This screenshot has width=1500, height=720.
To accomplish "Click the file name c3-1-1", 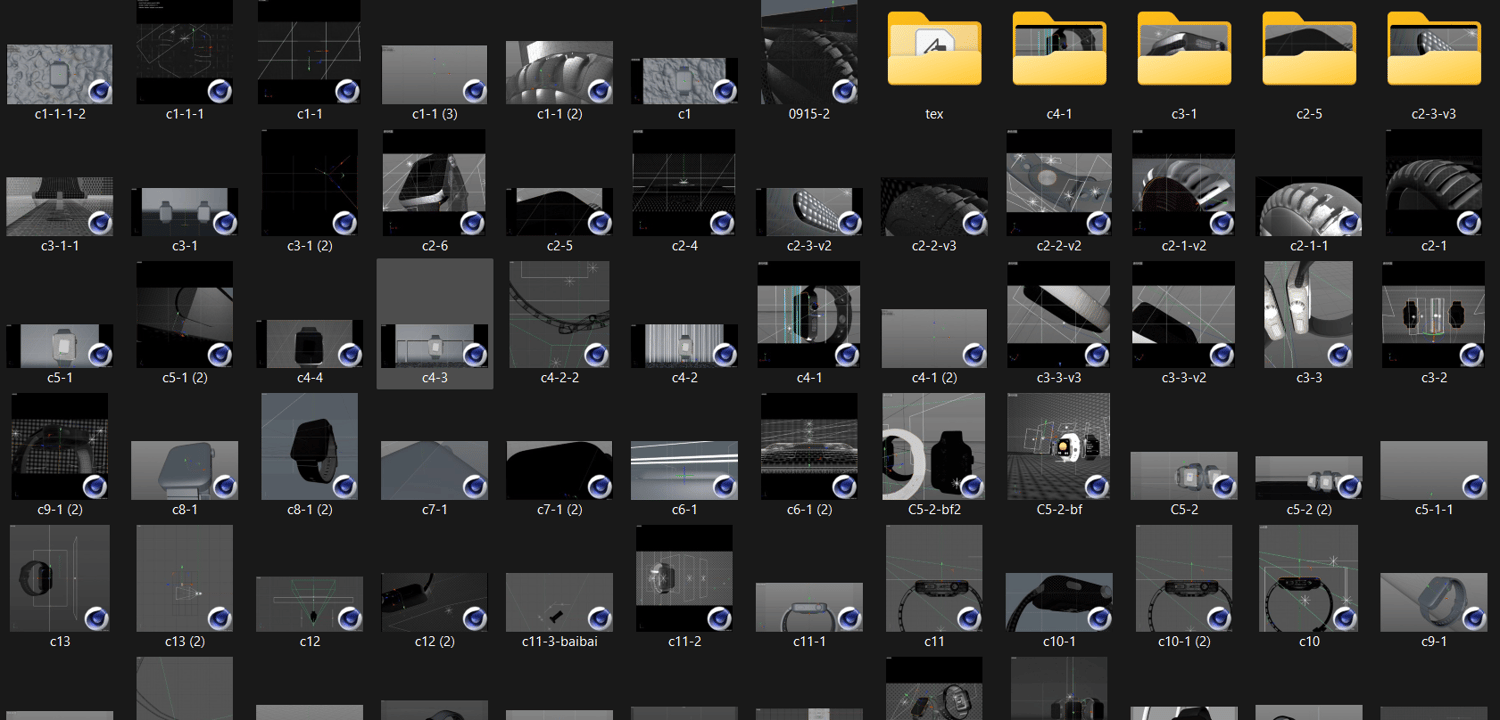I will point(60,246).
